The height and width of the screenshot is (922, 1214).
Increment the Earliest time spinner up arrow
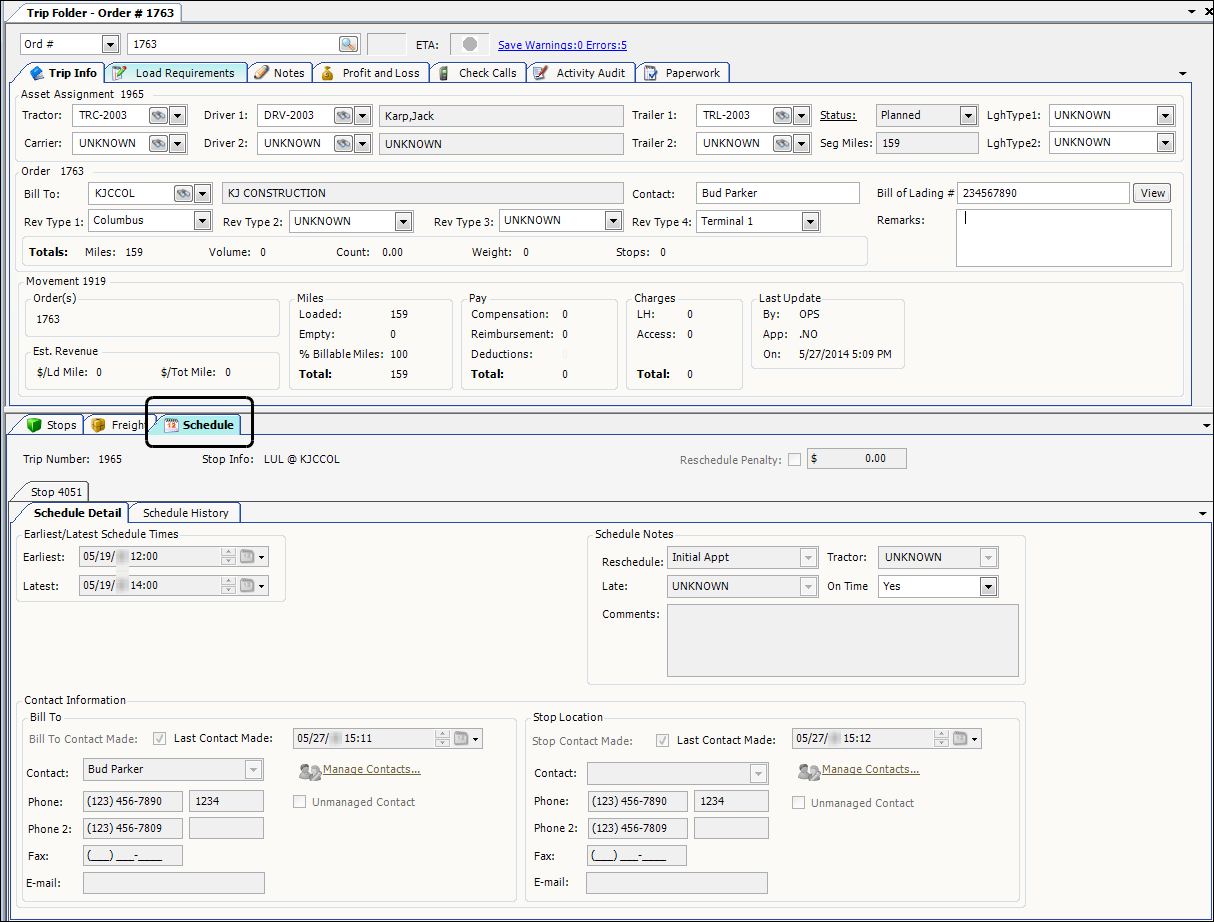pyautogui.click(x=228, y=552)
